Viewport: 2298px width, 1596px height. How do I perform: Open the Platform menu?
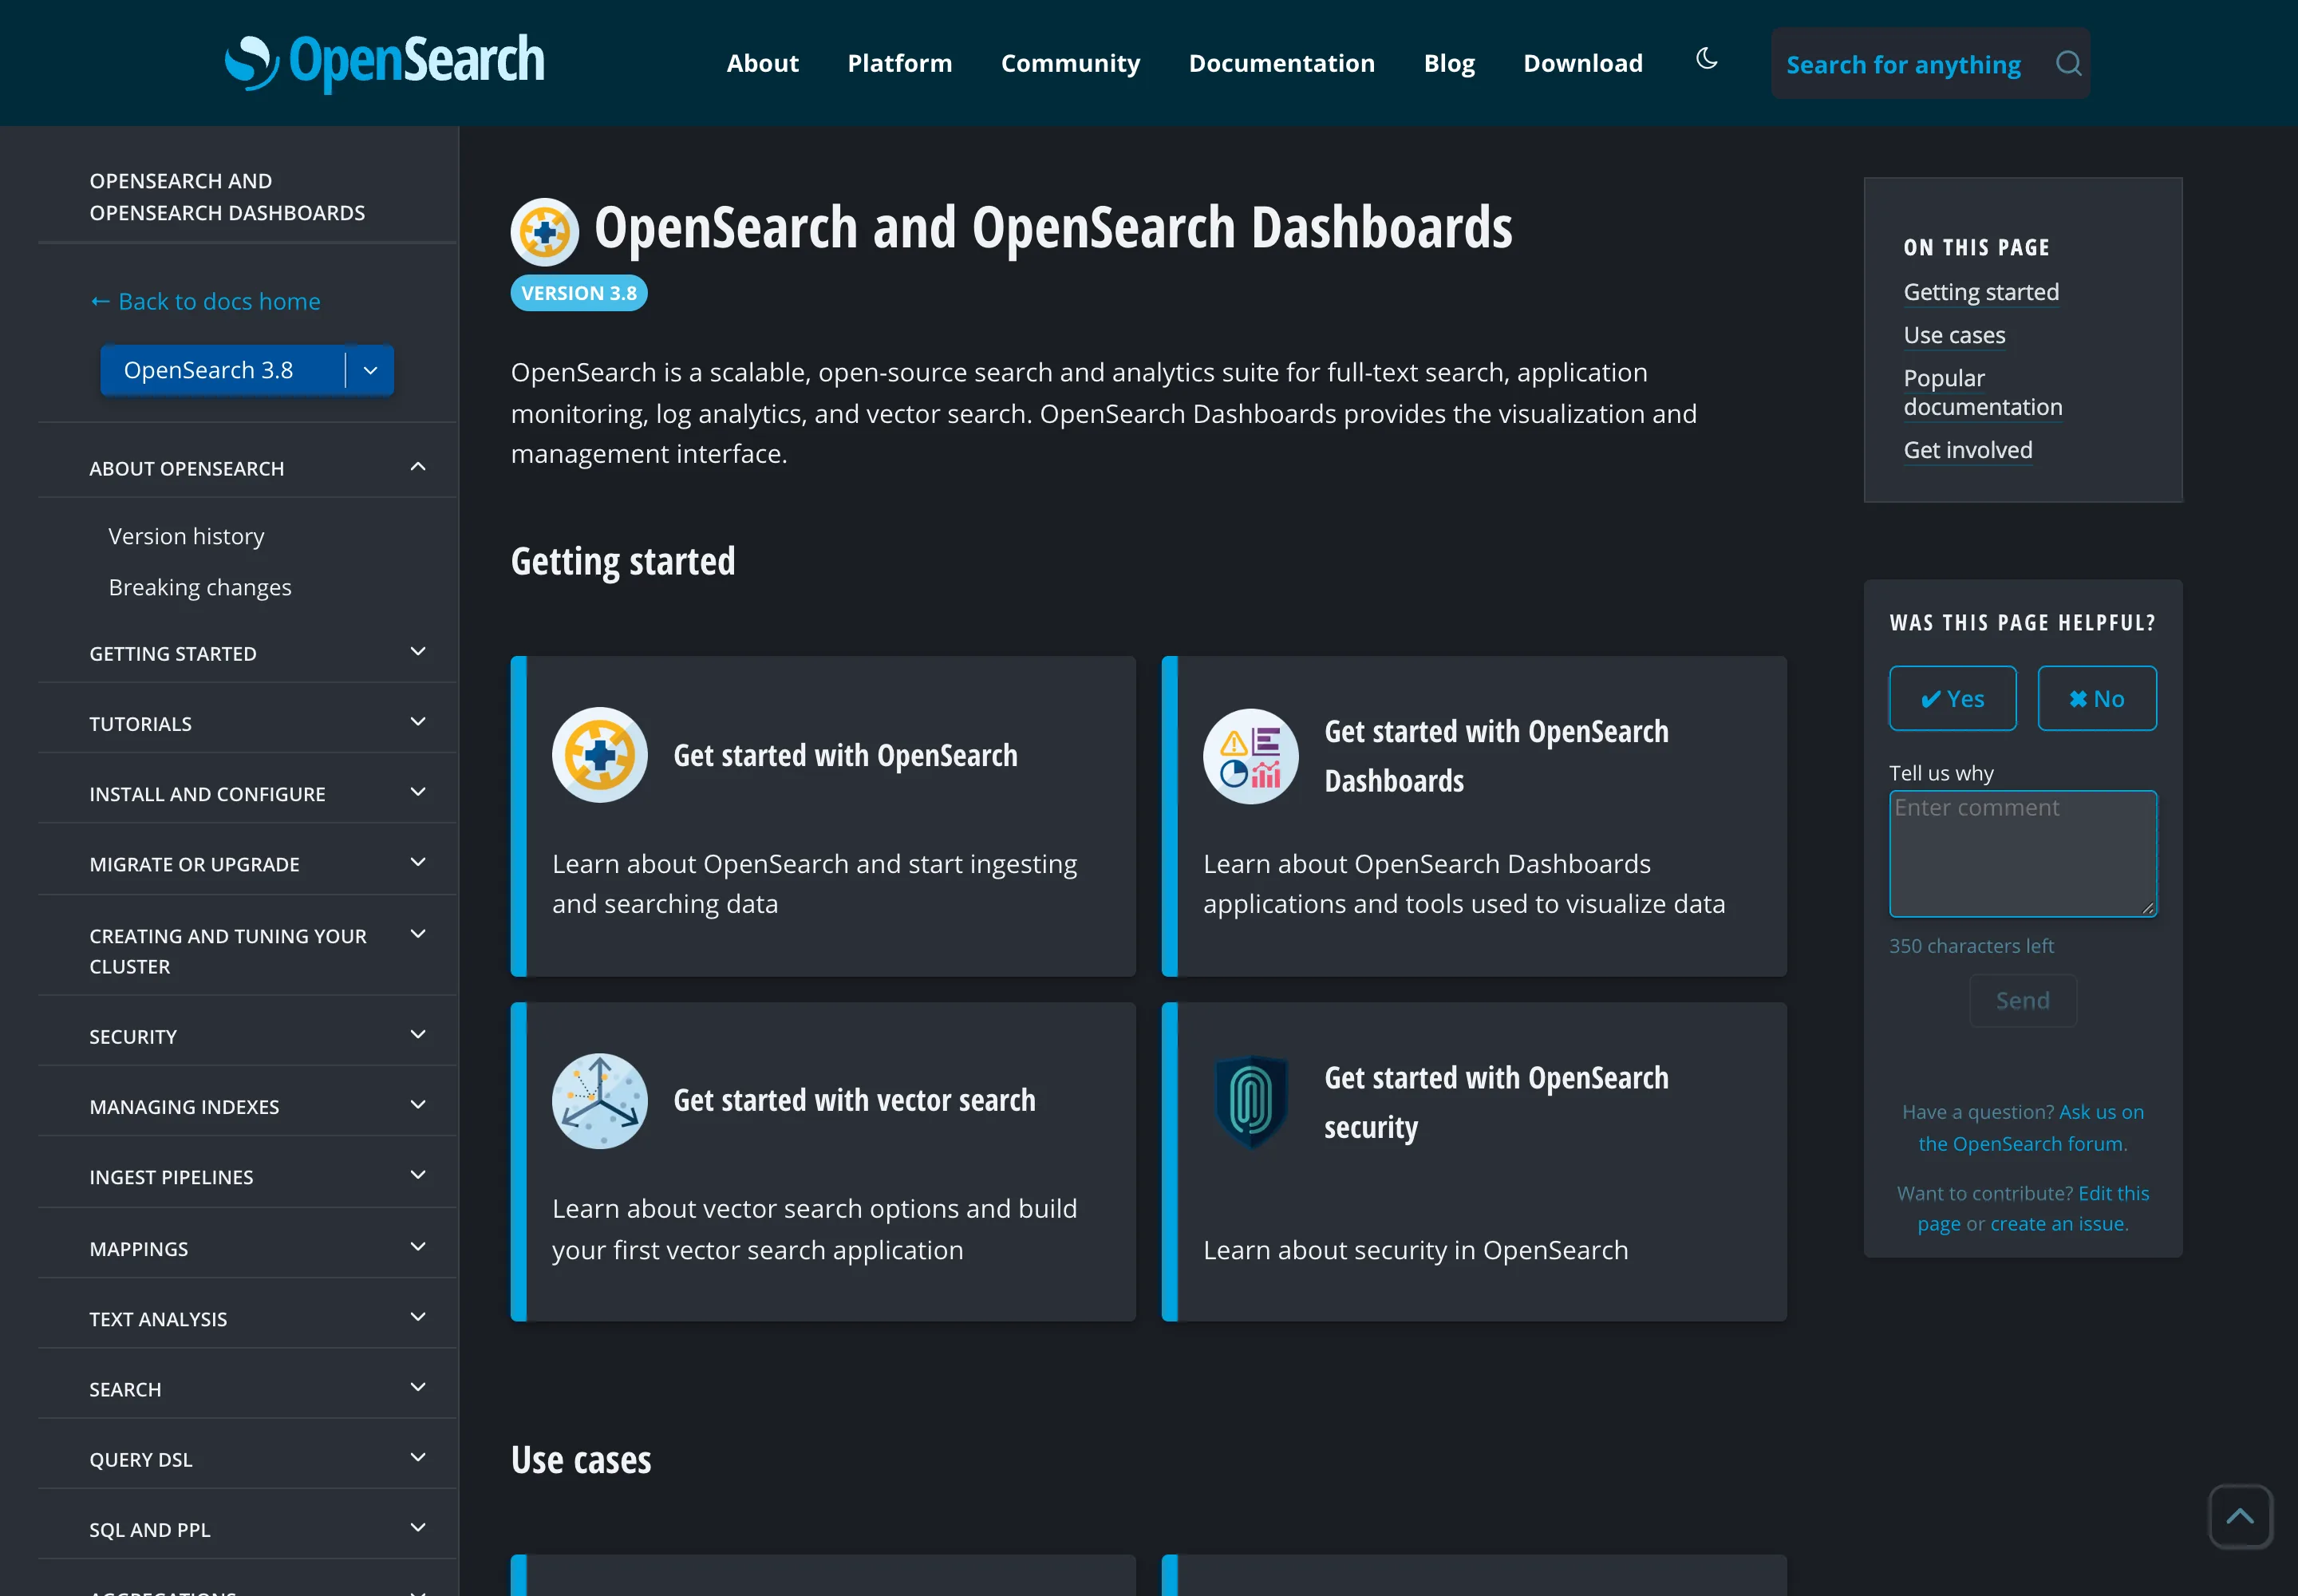click(900, 63)
